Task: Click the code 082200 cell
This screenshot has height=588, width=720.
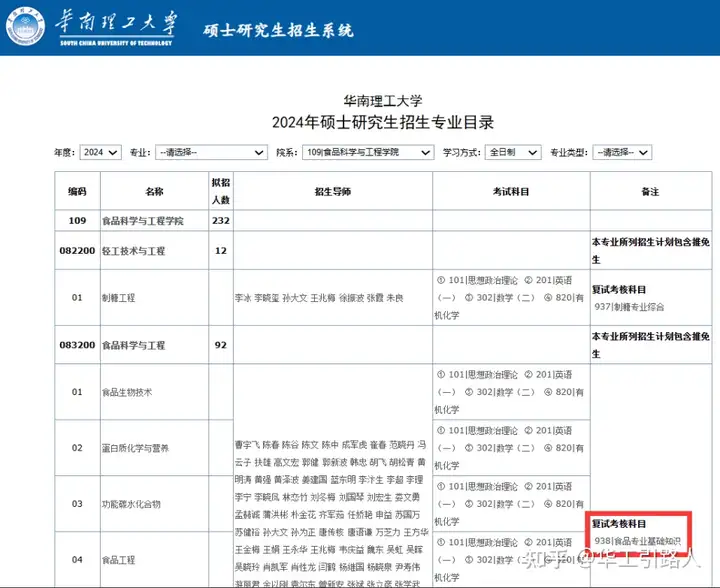Action: pos(77,251)
